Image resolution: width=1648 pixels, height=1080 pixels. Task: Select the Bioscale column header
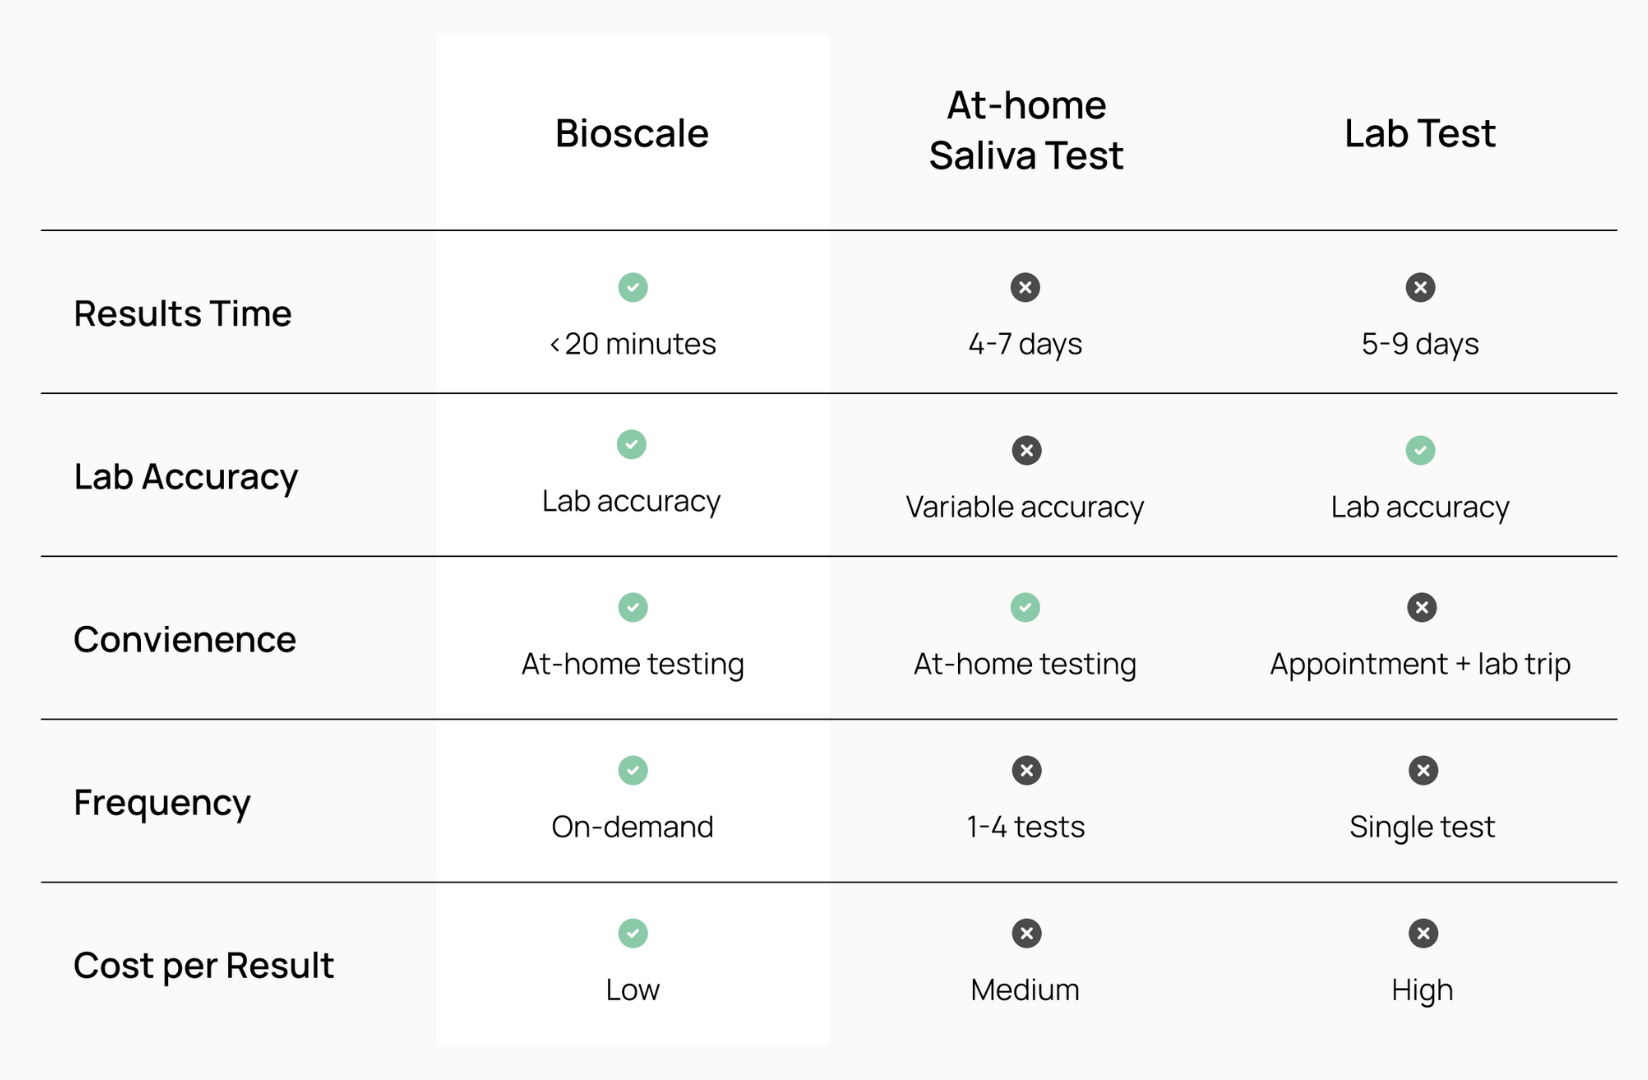(x=632, y=133)
